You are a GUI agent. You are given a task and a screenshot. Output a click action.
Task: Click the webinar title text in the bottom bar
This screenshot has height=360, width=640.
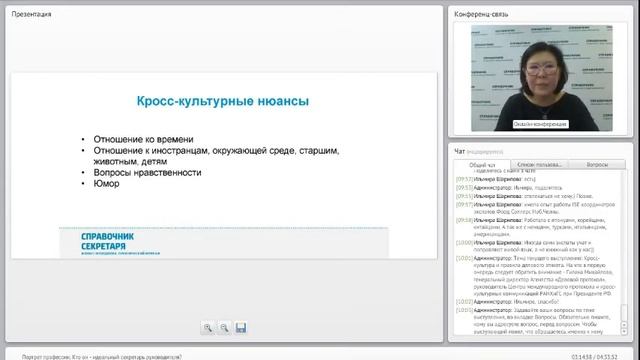tap(102, 357)
